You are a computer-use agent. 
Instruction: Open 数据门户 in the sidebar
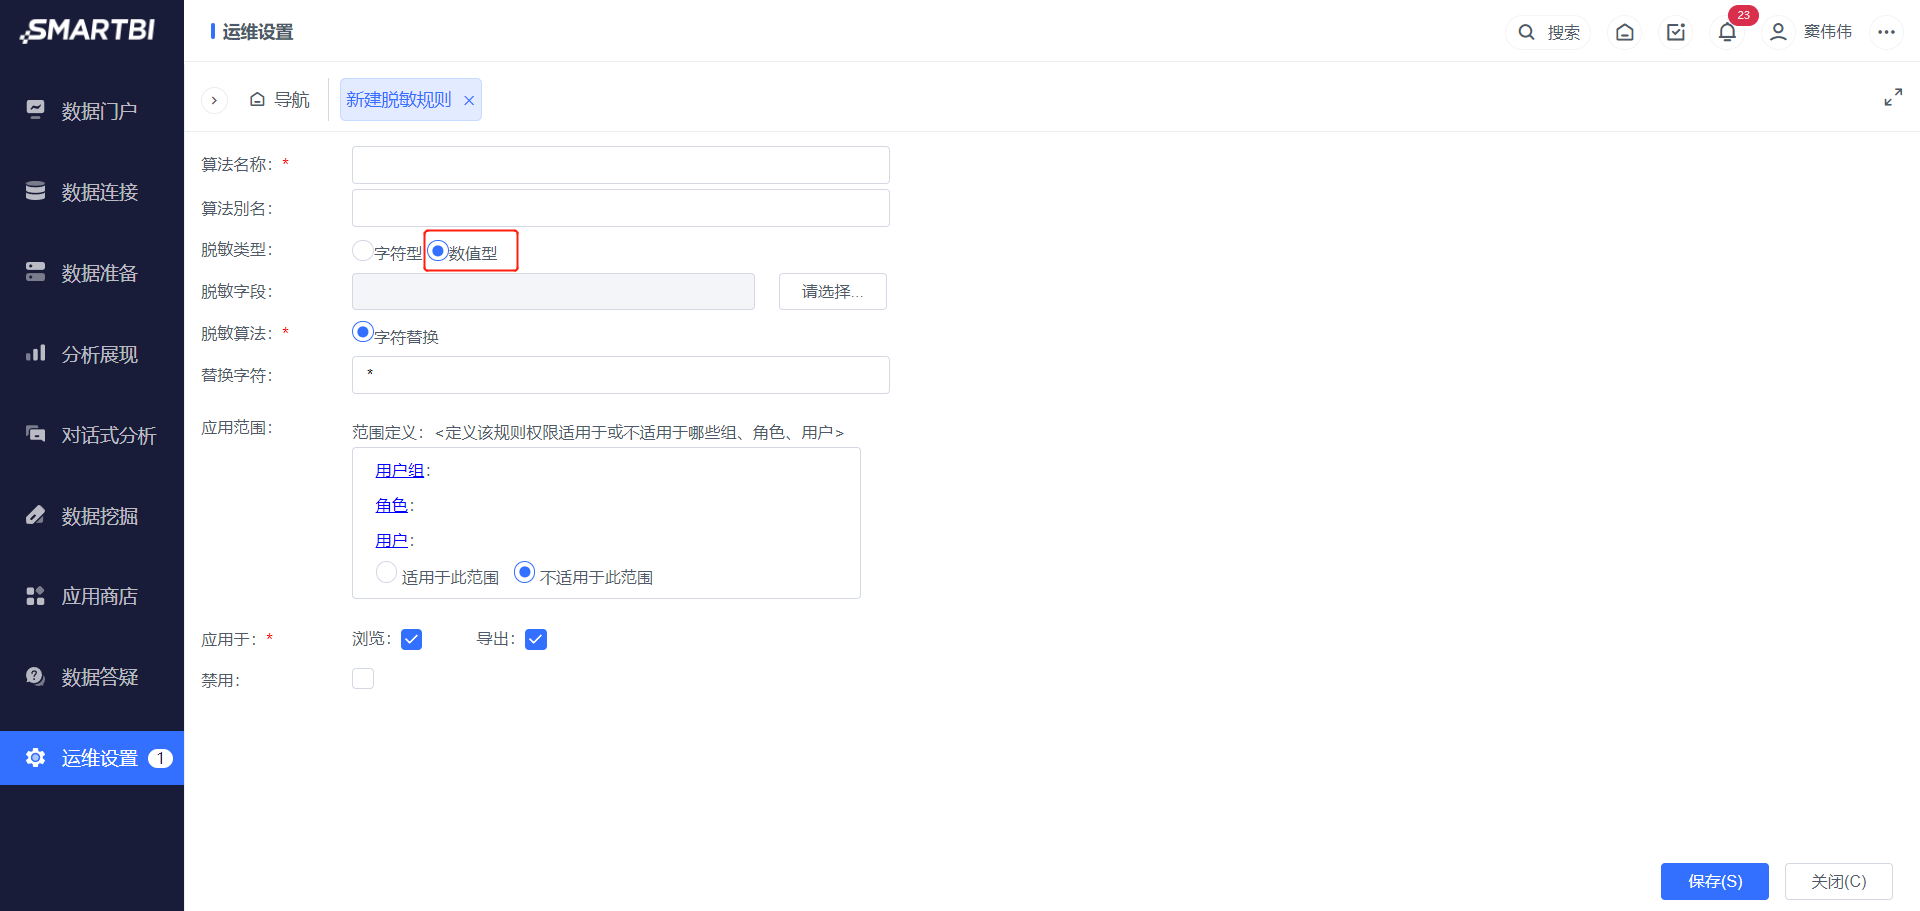point(92,111)
